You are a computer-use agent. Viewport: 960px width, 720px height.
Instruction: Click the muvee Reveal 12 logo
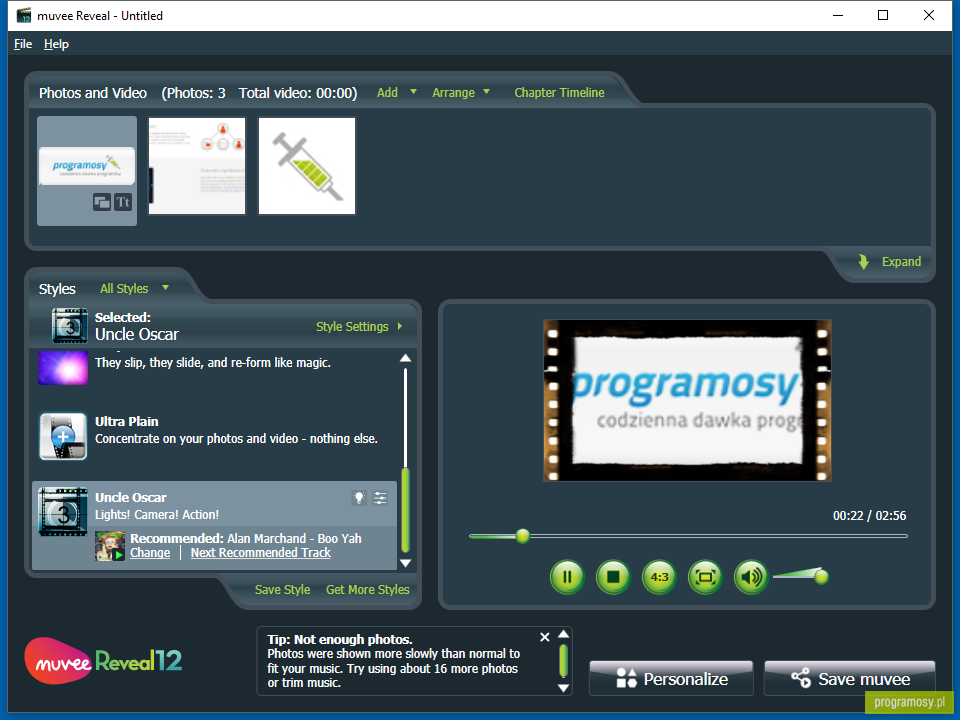coord(103,661)
